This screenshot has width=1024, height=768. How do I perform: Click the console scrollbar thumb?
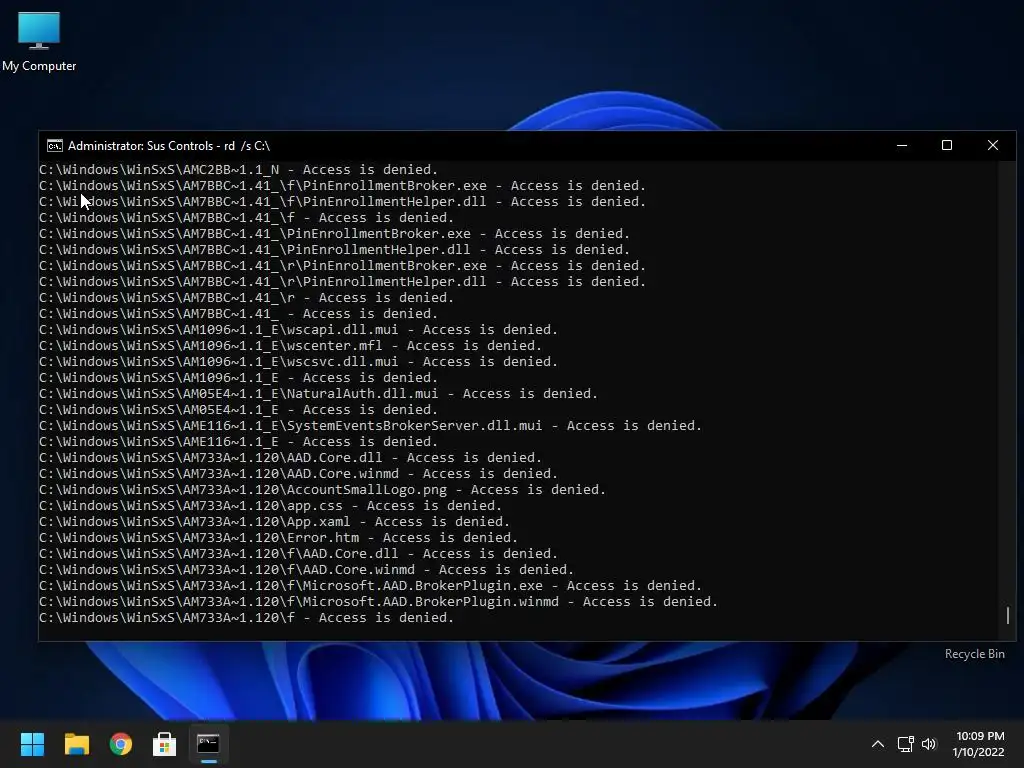pyautogui.click(x=1008, y=615)
